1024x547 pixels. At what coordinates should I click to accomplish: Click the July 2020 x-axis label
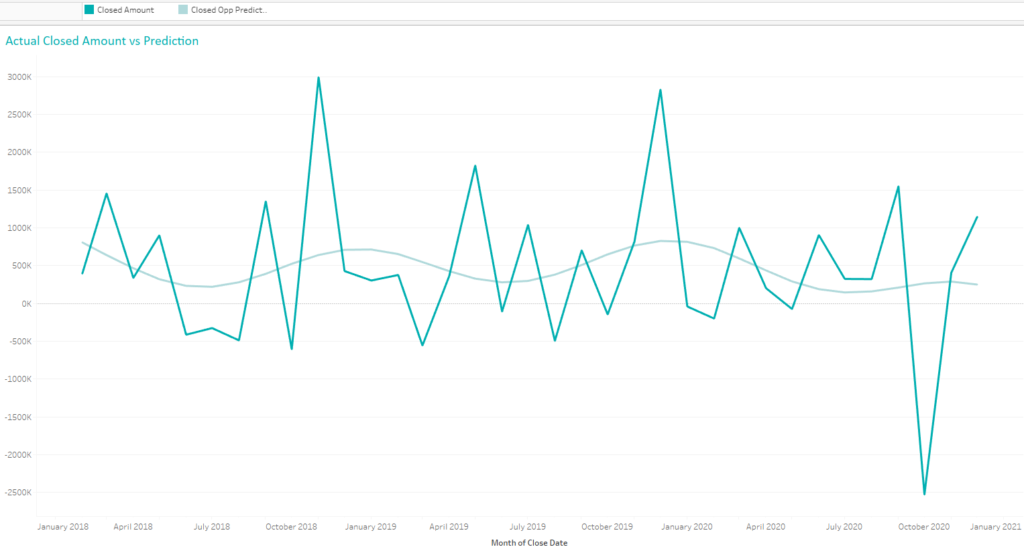tap(844, 527)
